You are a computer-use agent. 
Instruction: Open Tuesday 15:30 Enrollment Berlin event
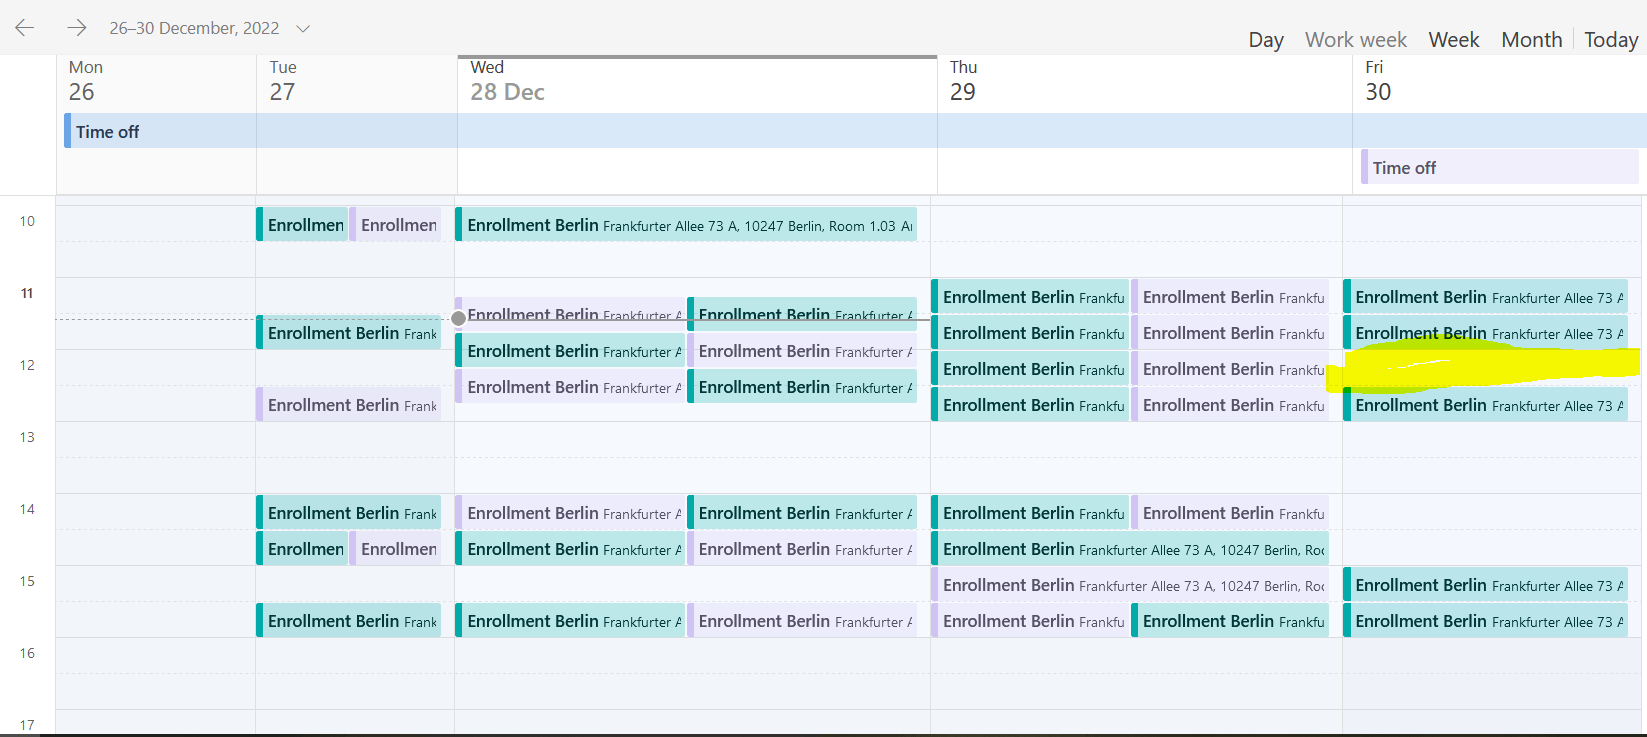(x=349, y=621)
